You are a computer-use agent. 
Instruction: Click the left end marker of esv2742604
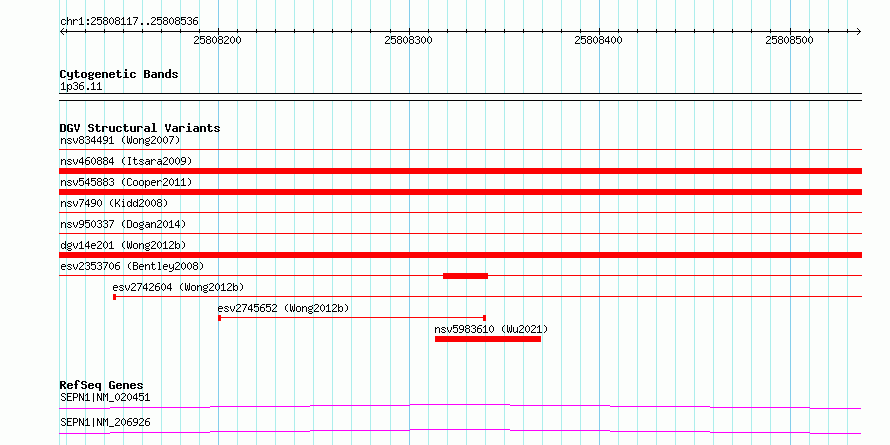(x=115, y=297)
